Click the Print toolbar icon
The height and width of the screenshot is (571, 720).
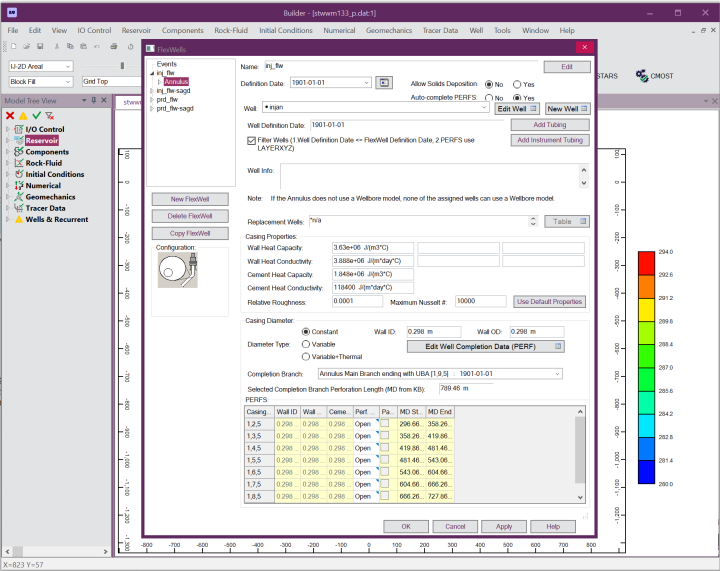tap(114, 46)
